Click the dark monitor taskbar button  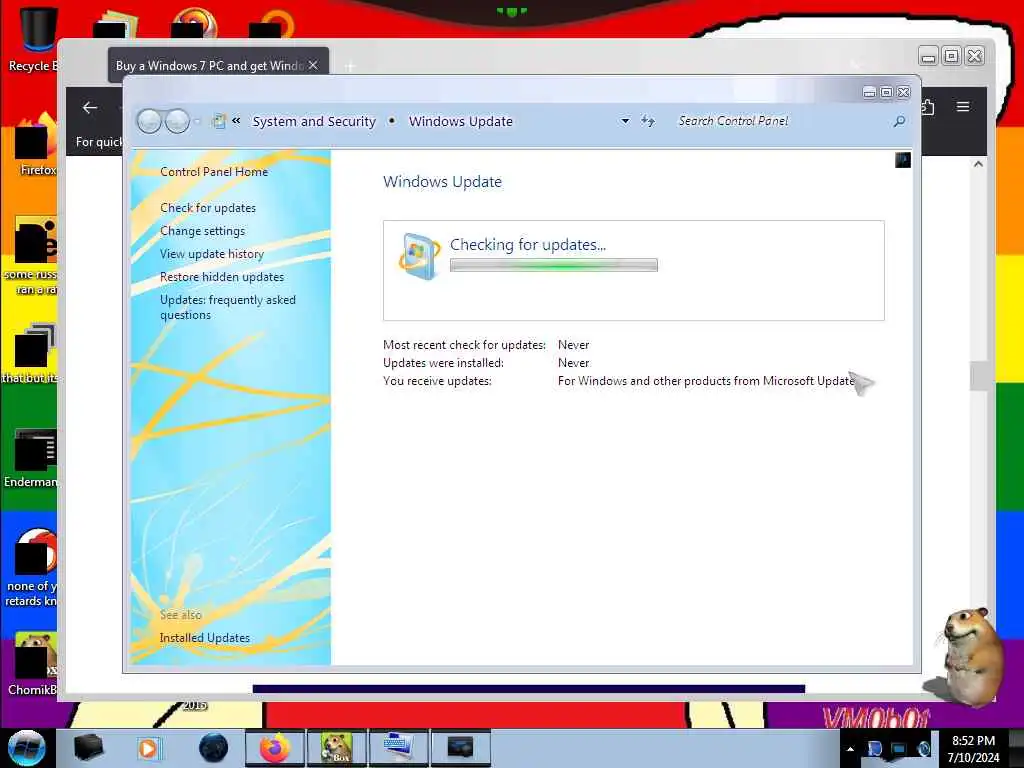pyautogui.click(x=460, y=748)
